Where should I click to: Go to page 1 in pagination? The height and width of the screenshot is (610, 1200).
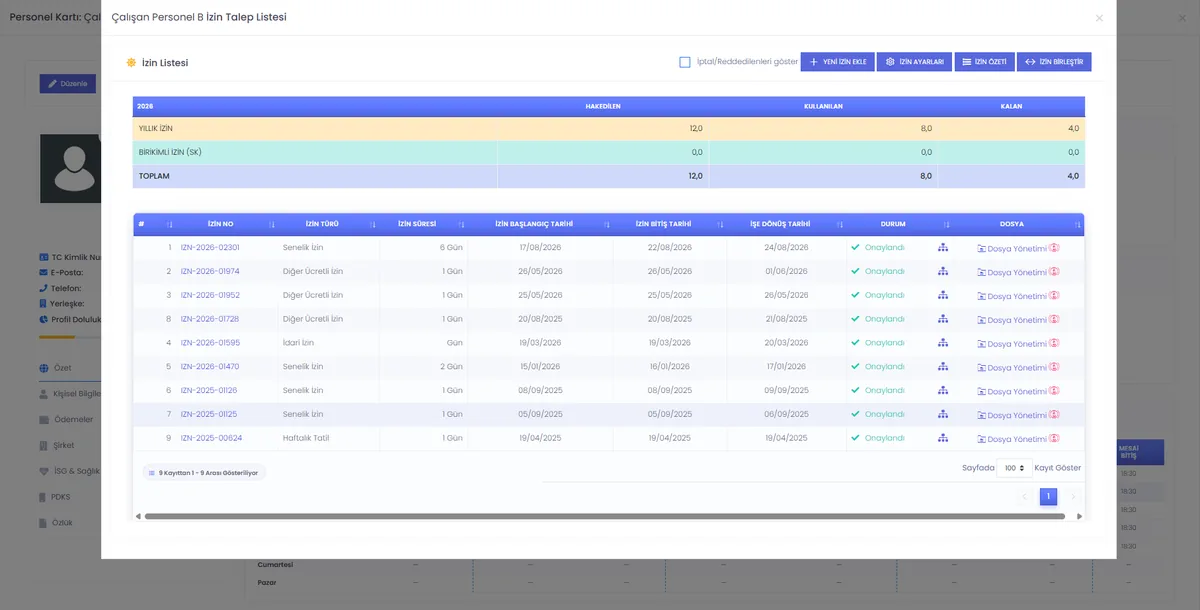(x=1048, y=496)
